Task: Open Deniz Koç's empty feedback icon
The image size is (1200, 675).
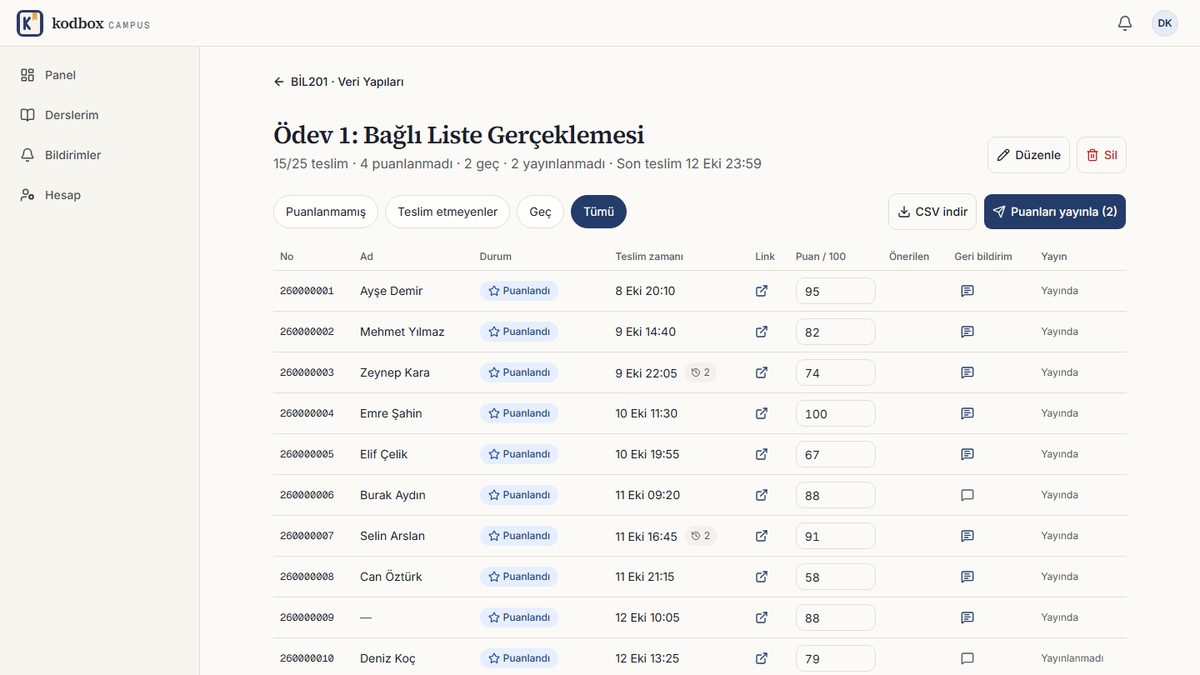Action: [x=967, y=659]
